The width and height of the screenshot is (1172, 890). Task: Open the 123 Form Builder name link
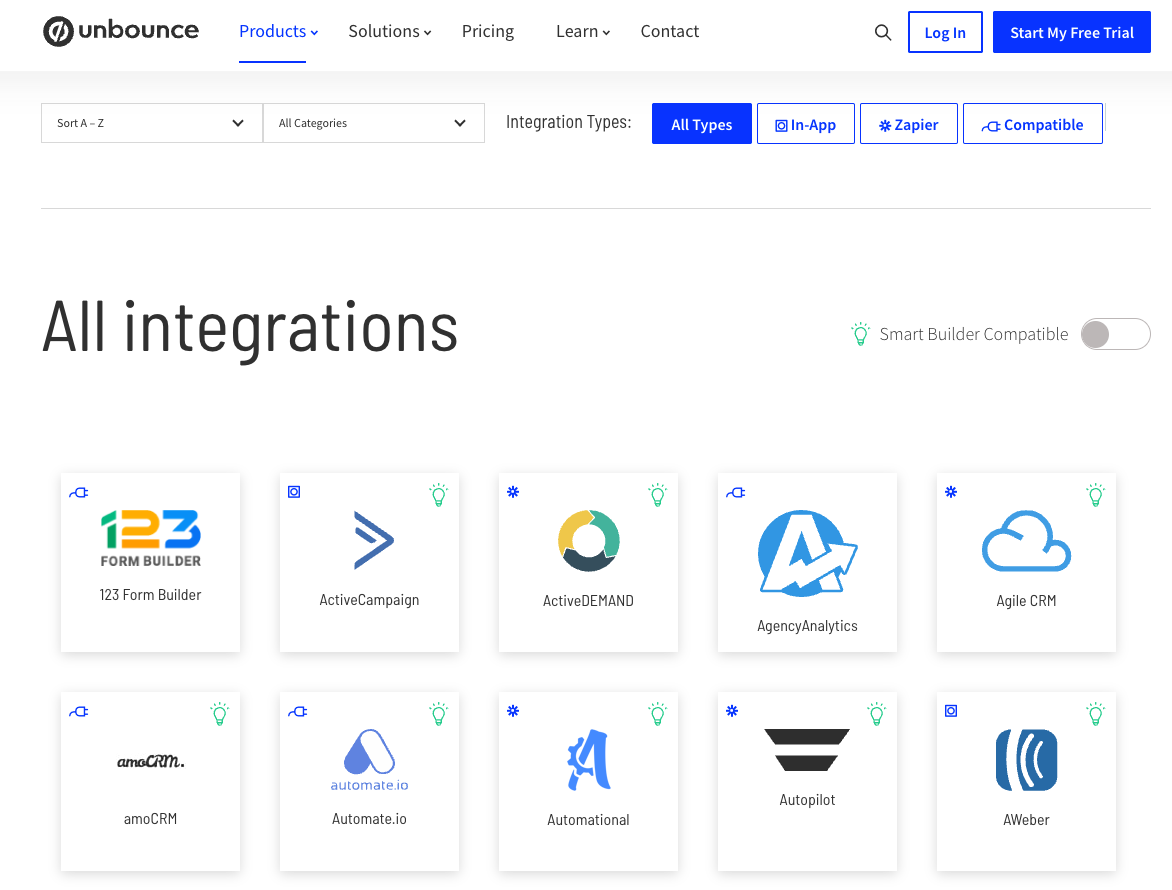[150, 595]
